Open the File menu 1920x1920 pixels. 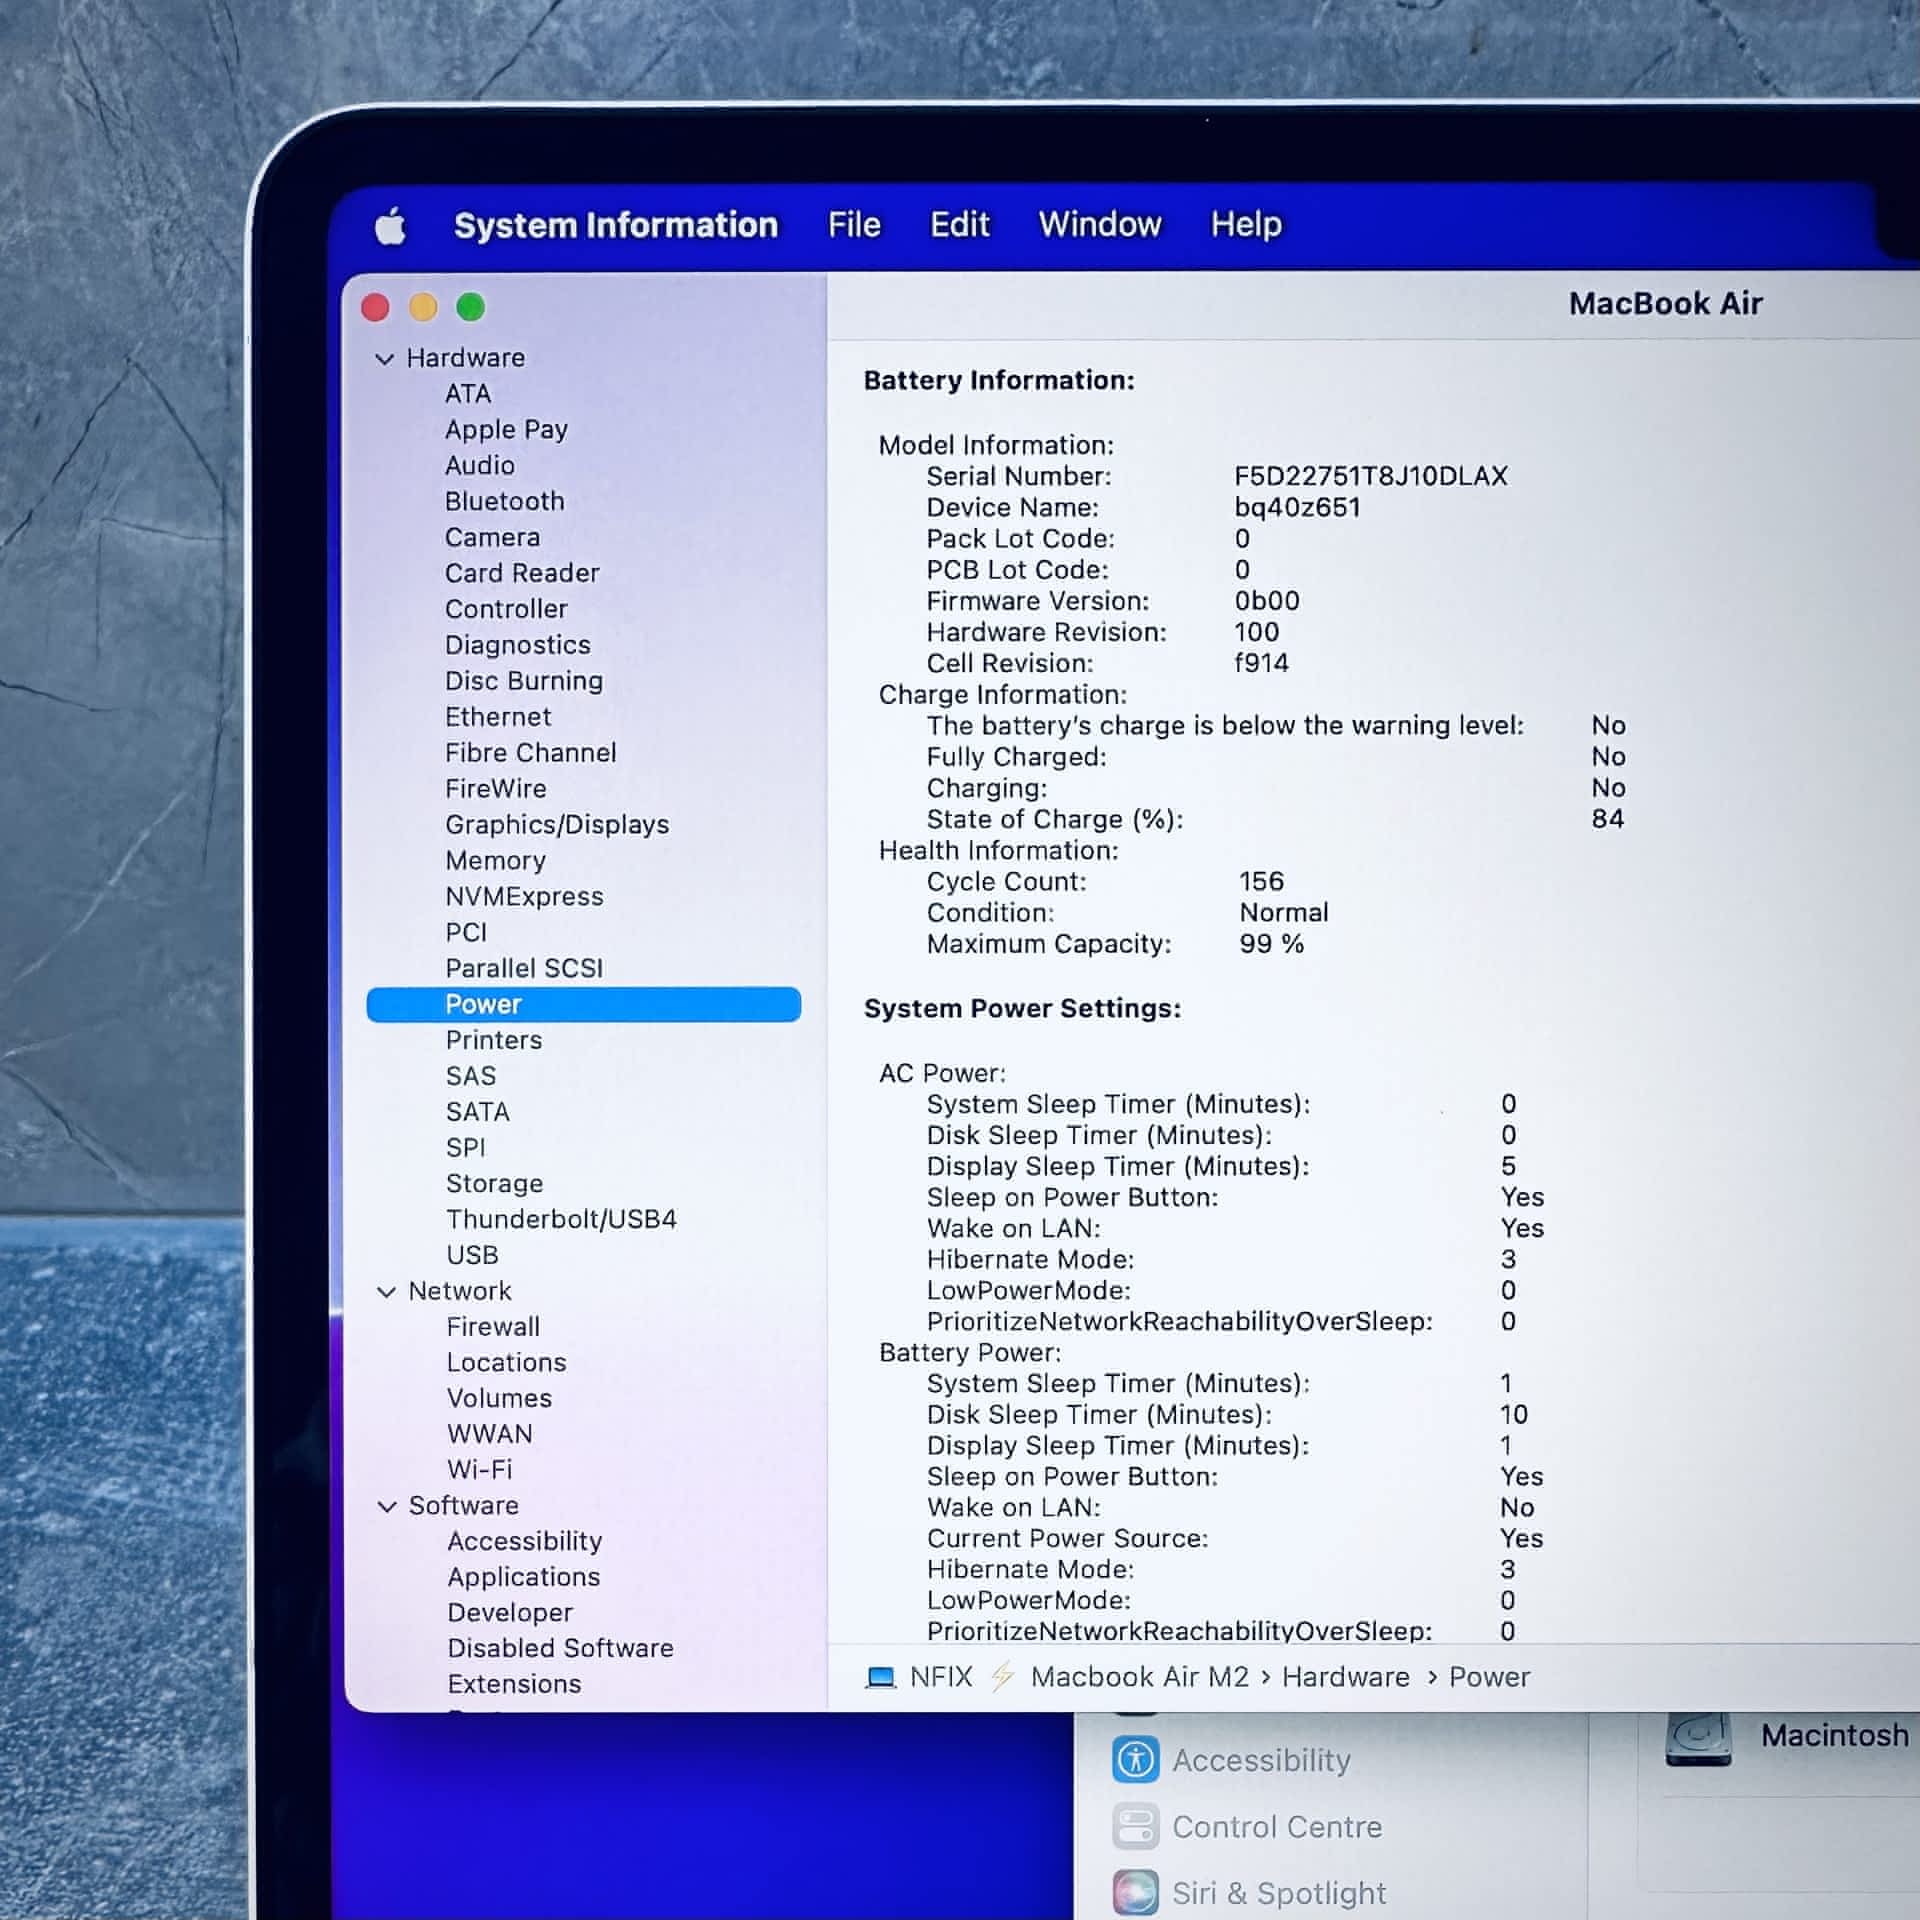pos(853,225)
